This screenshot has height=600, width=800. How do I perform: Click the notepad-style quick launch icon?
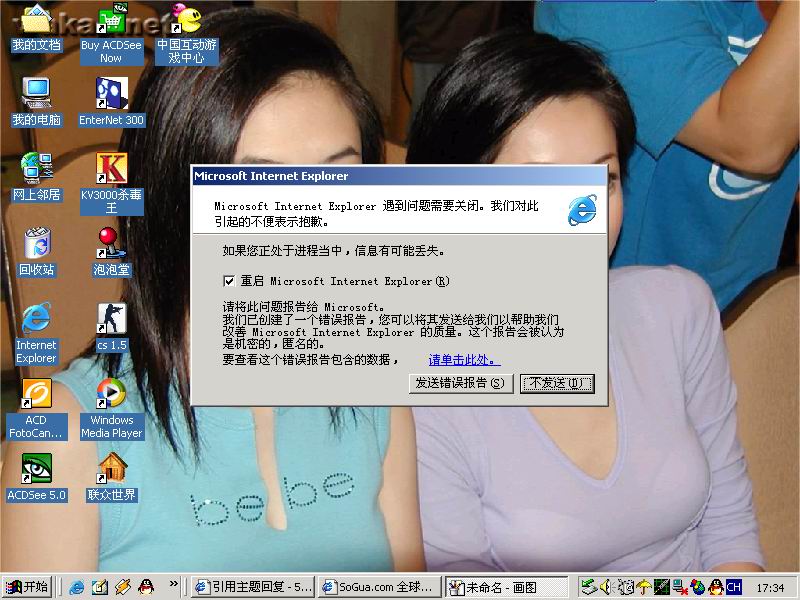click(100, 587)
